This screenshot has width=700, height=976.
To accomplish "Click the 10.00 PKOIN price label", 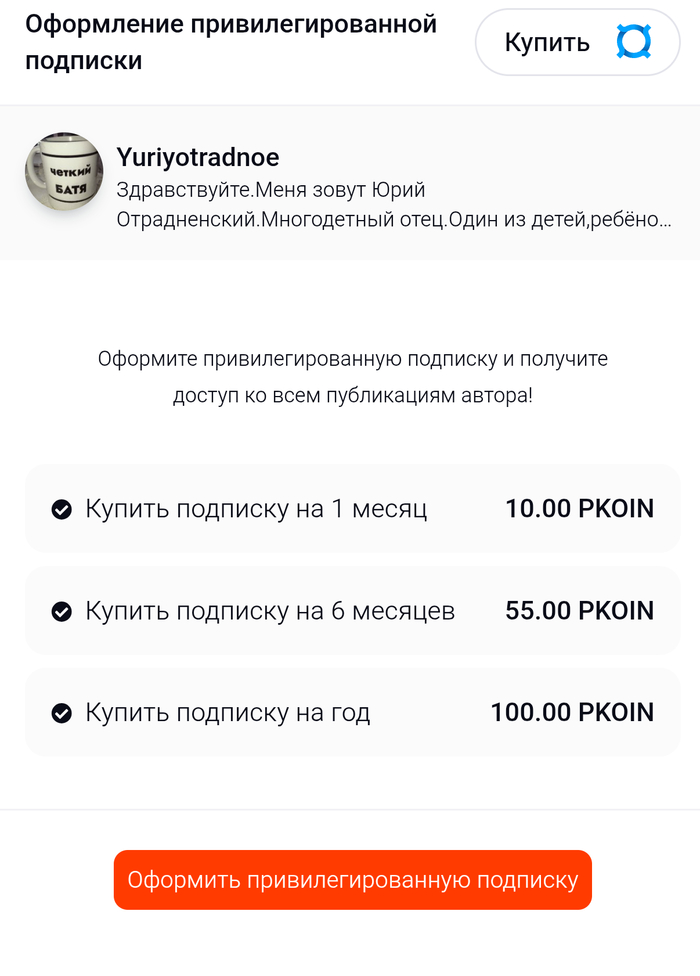I will click(580, 508).
